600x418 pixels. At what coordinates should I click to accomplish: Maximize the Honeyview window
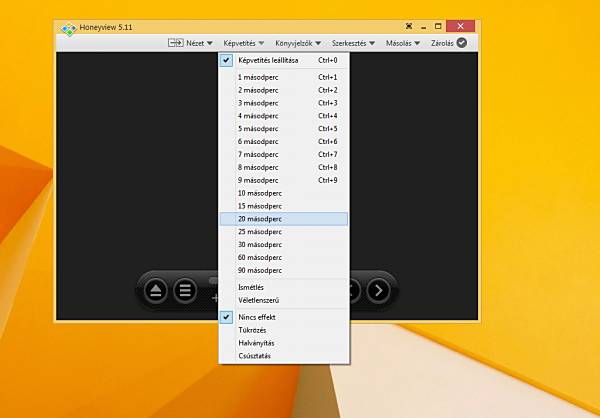click(x=438, y=26)
